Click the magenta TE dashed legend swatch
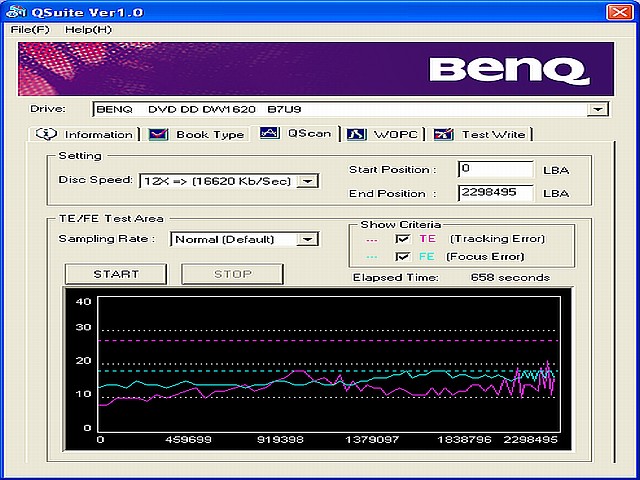 372,240
